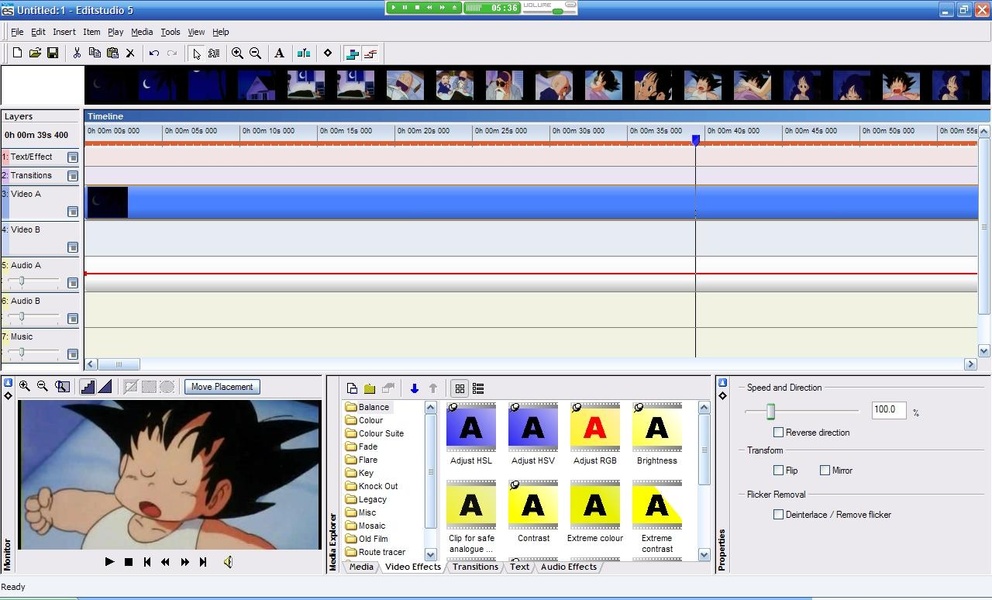992x600 pixels.
Task: Select the Cut scissors icon
Action: click(76, 53)
